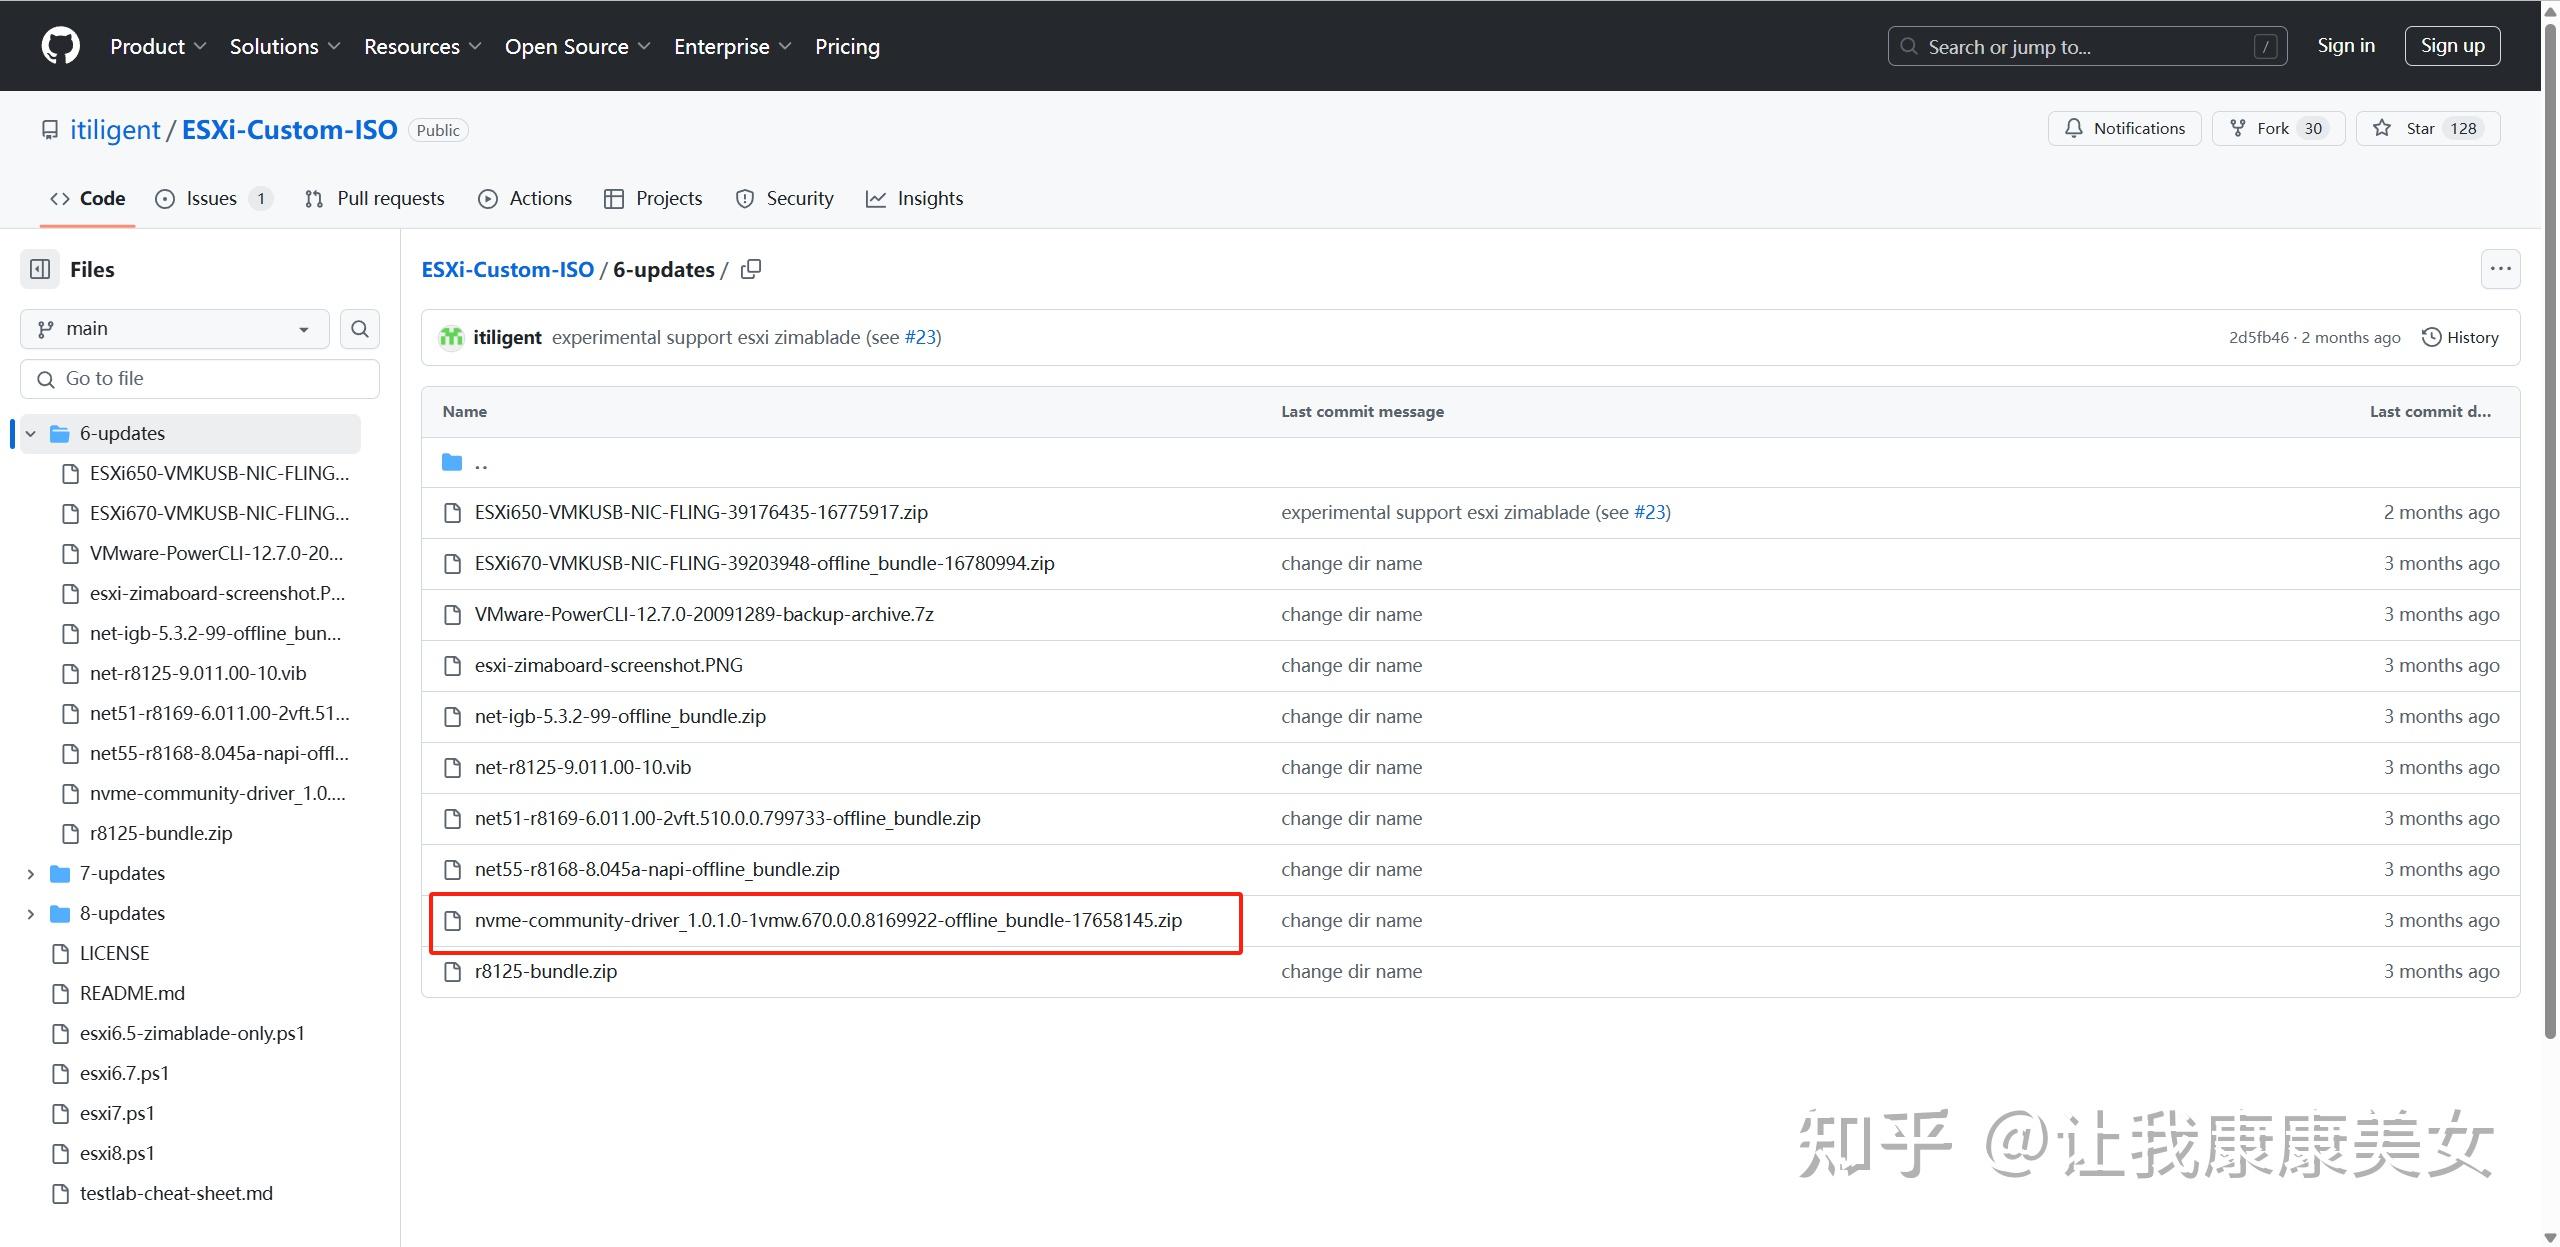Open the main branch dropdown
This screenshot has height=1247, width=2560.
pos(174,329)
